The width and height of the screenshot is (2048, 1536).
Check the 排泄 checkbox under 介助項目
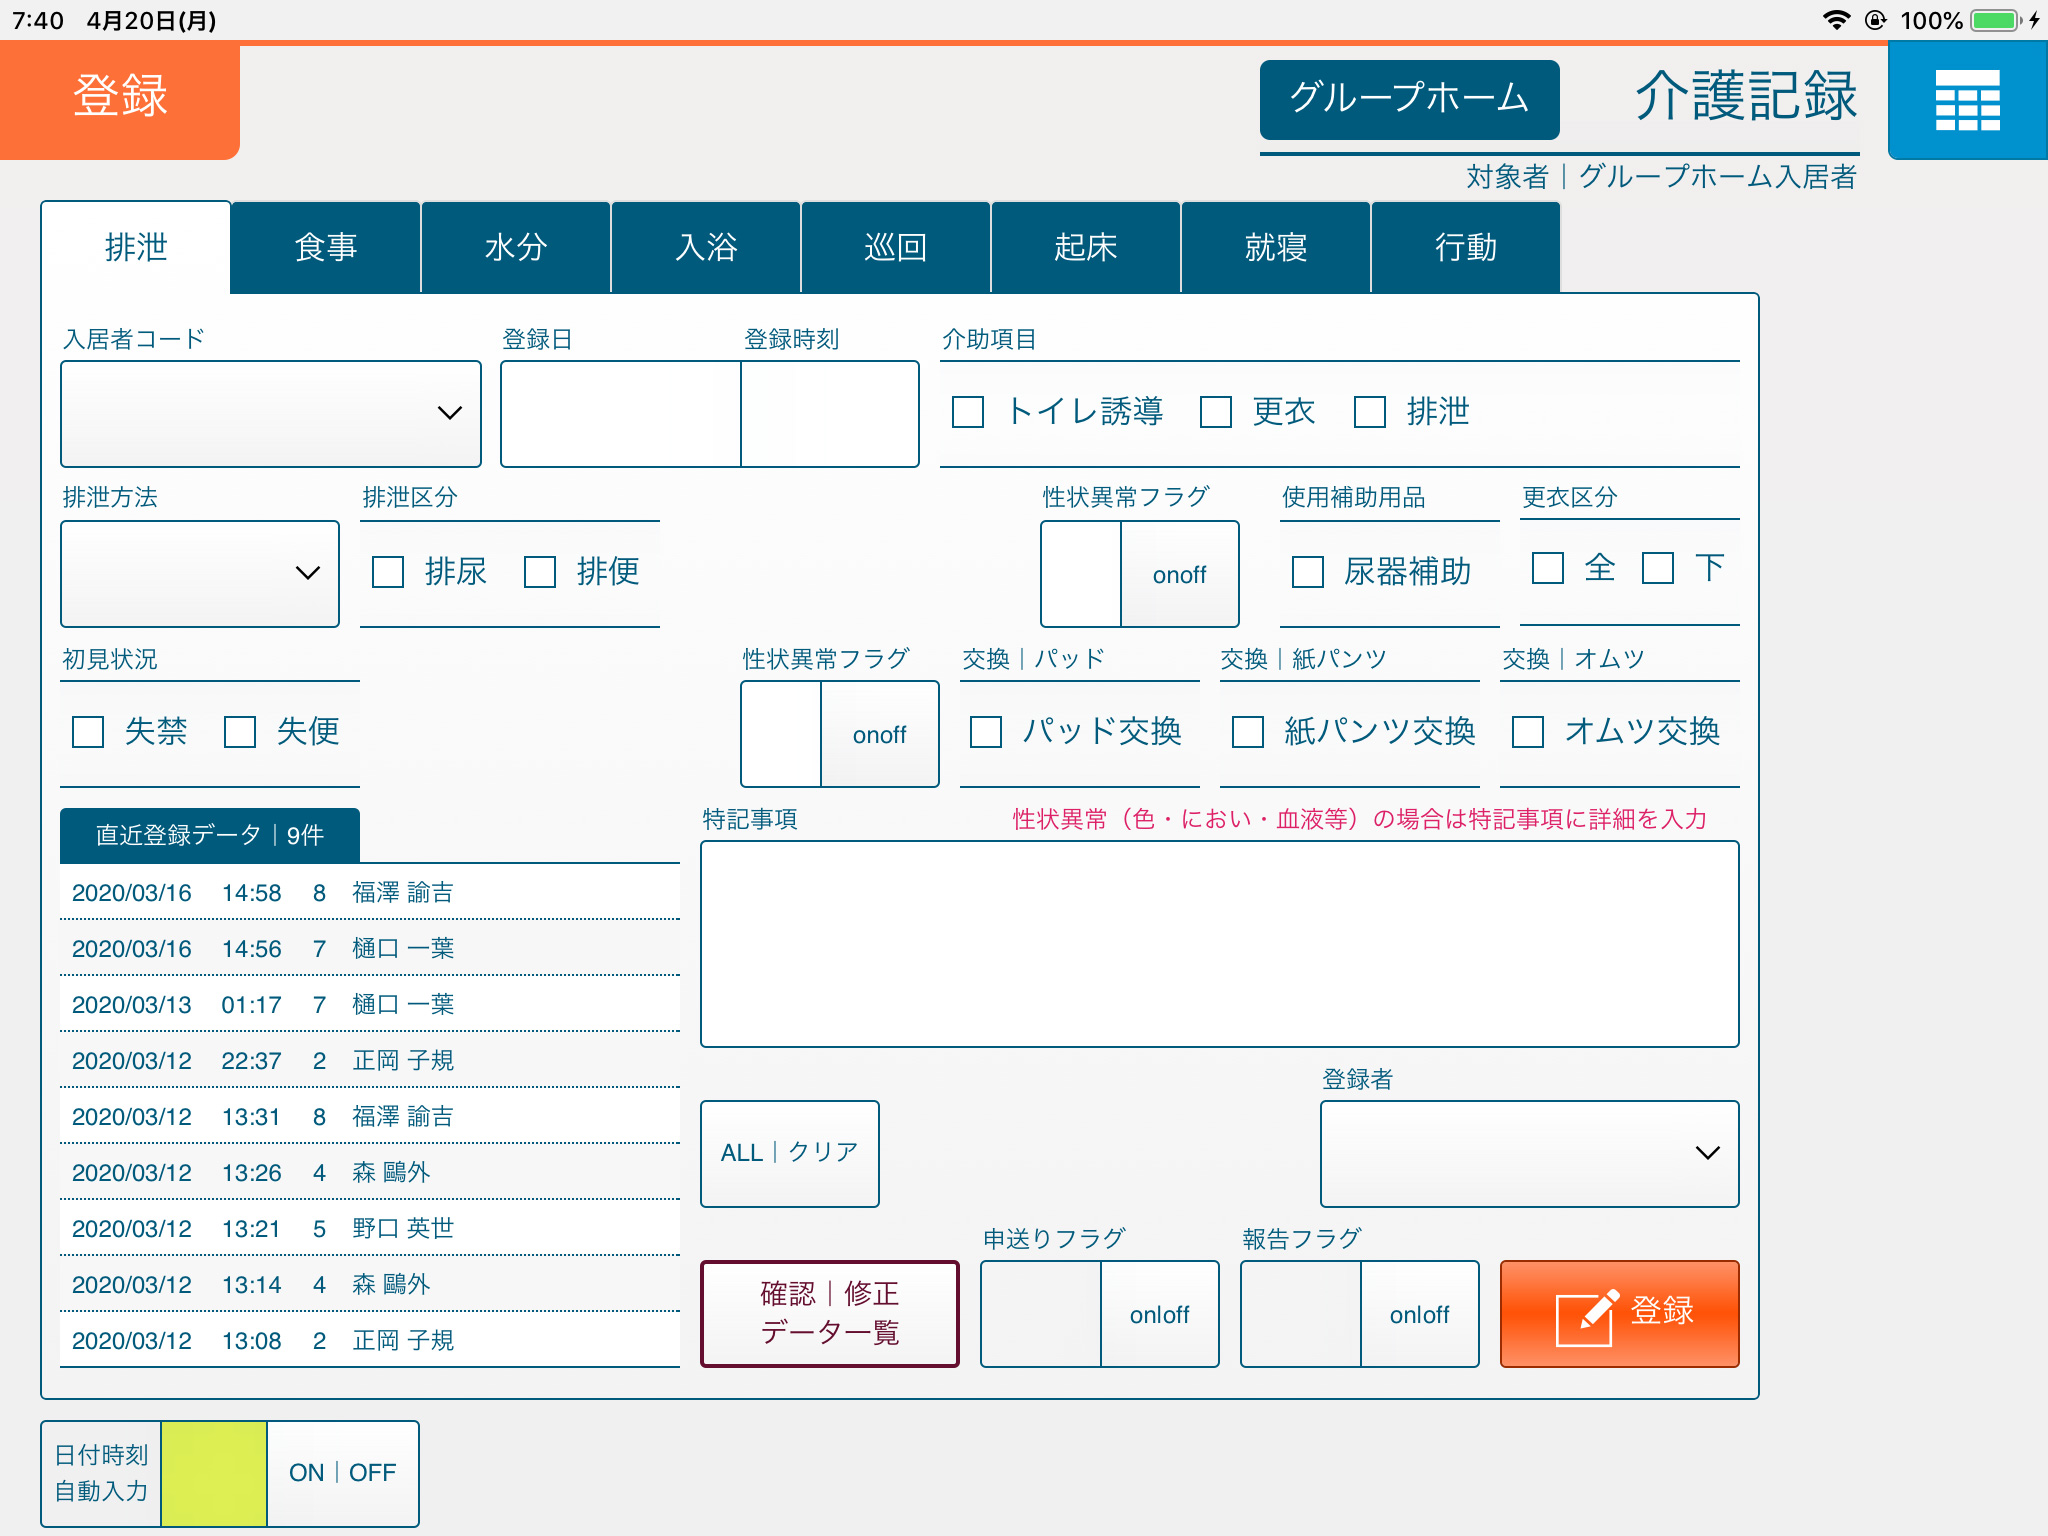click(1370, 412)
